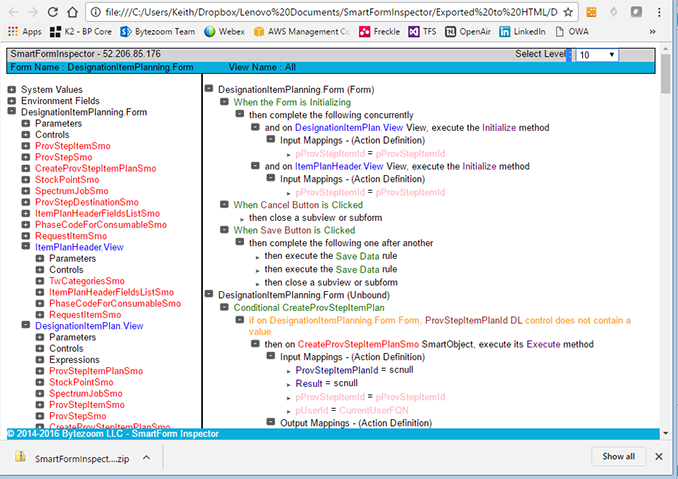
Task: Close the downloads bar
Action: click(x=659, y=457)
